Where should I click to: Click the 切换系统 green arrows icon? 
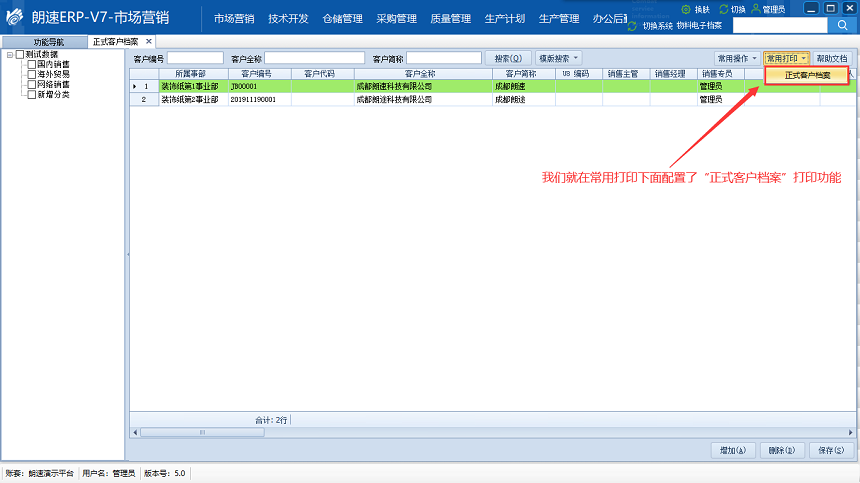632,24
